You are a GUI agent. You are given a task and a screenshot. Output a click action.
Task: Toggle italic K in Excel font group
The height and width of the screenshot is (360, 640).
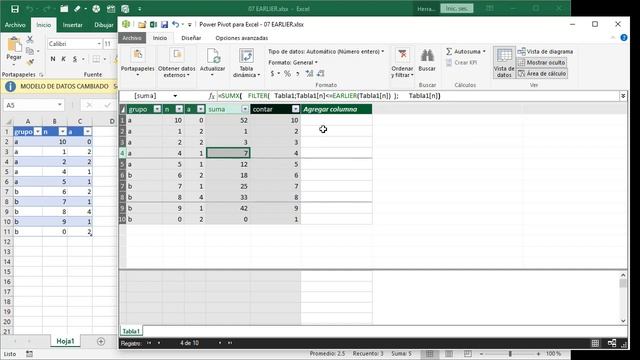coord(64,59)
